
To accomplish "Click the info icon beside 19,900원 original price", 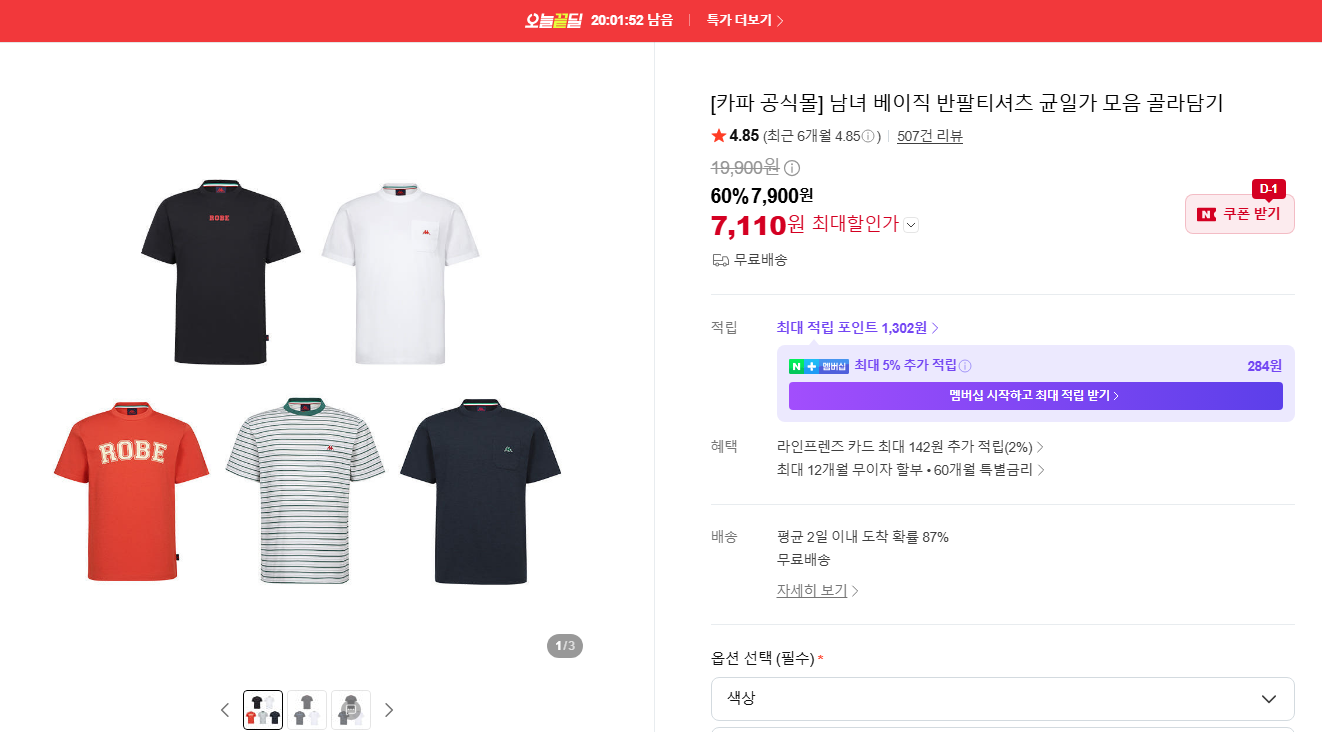I will [x=792, y=168].
